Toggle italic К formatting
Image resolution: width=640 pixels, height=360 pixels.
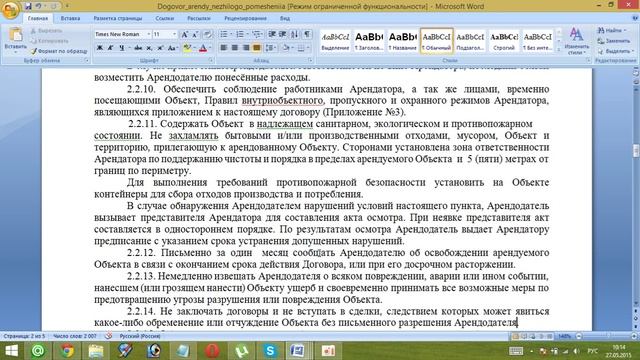[x=110, y=48]
